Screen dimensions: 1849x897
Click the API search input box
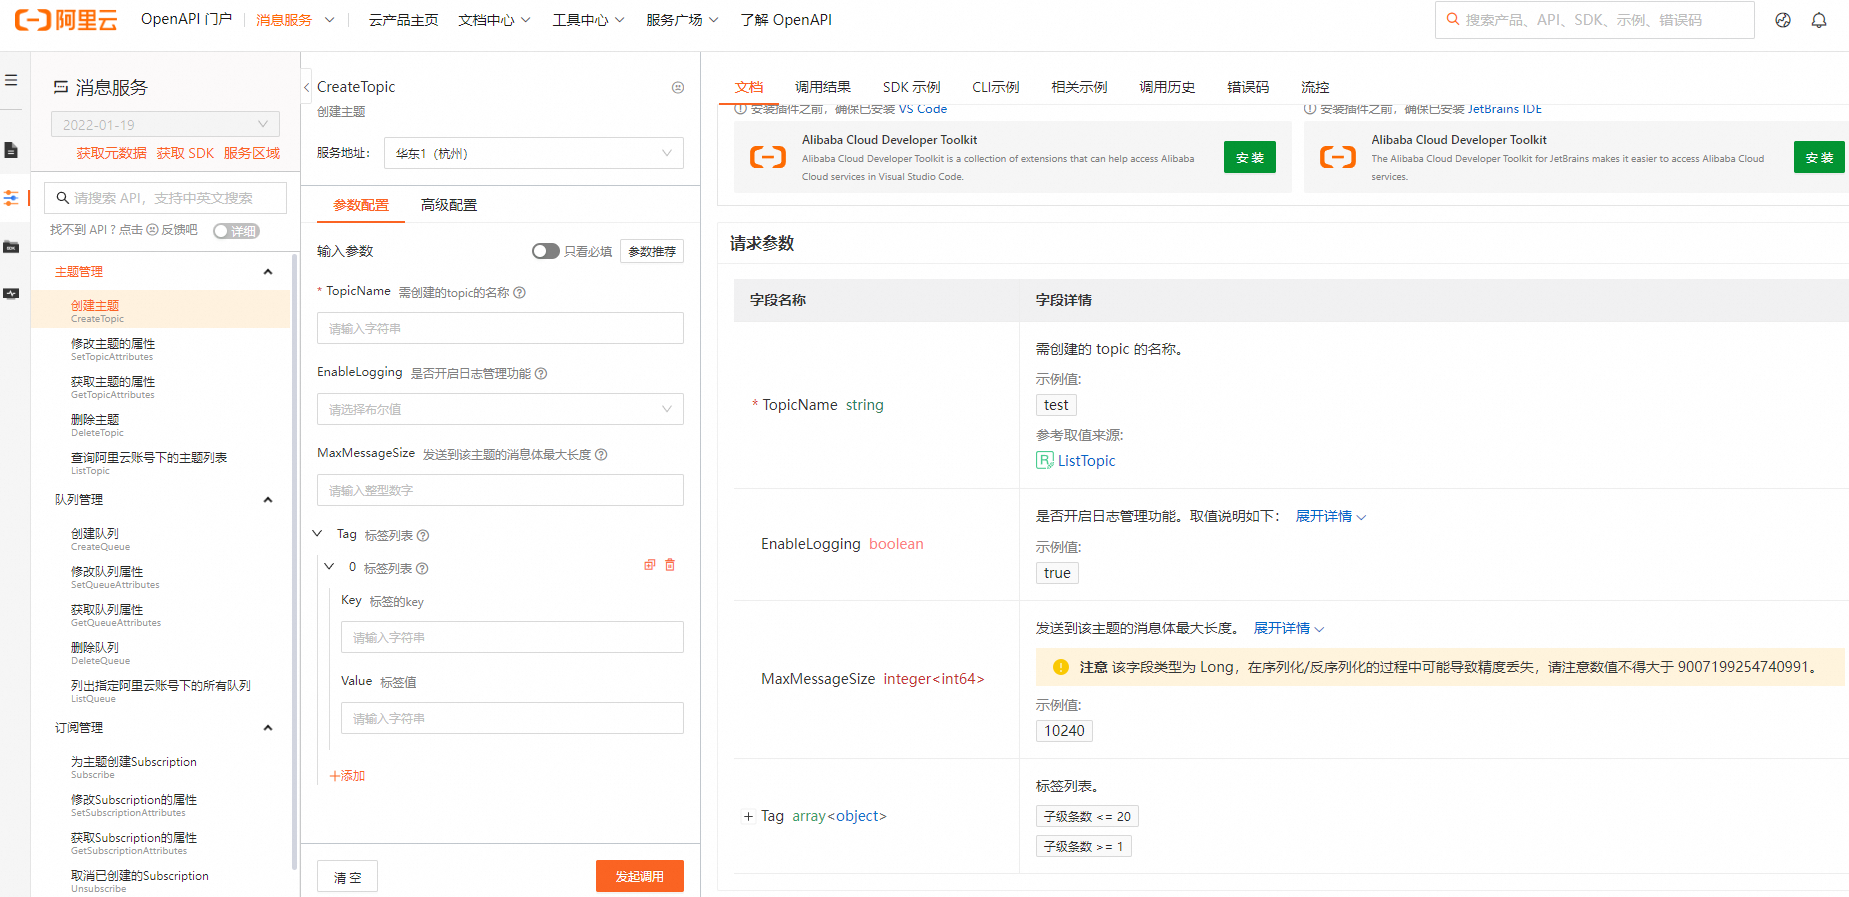(x=166, y=198)
